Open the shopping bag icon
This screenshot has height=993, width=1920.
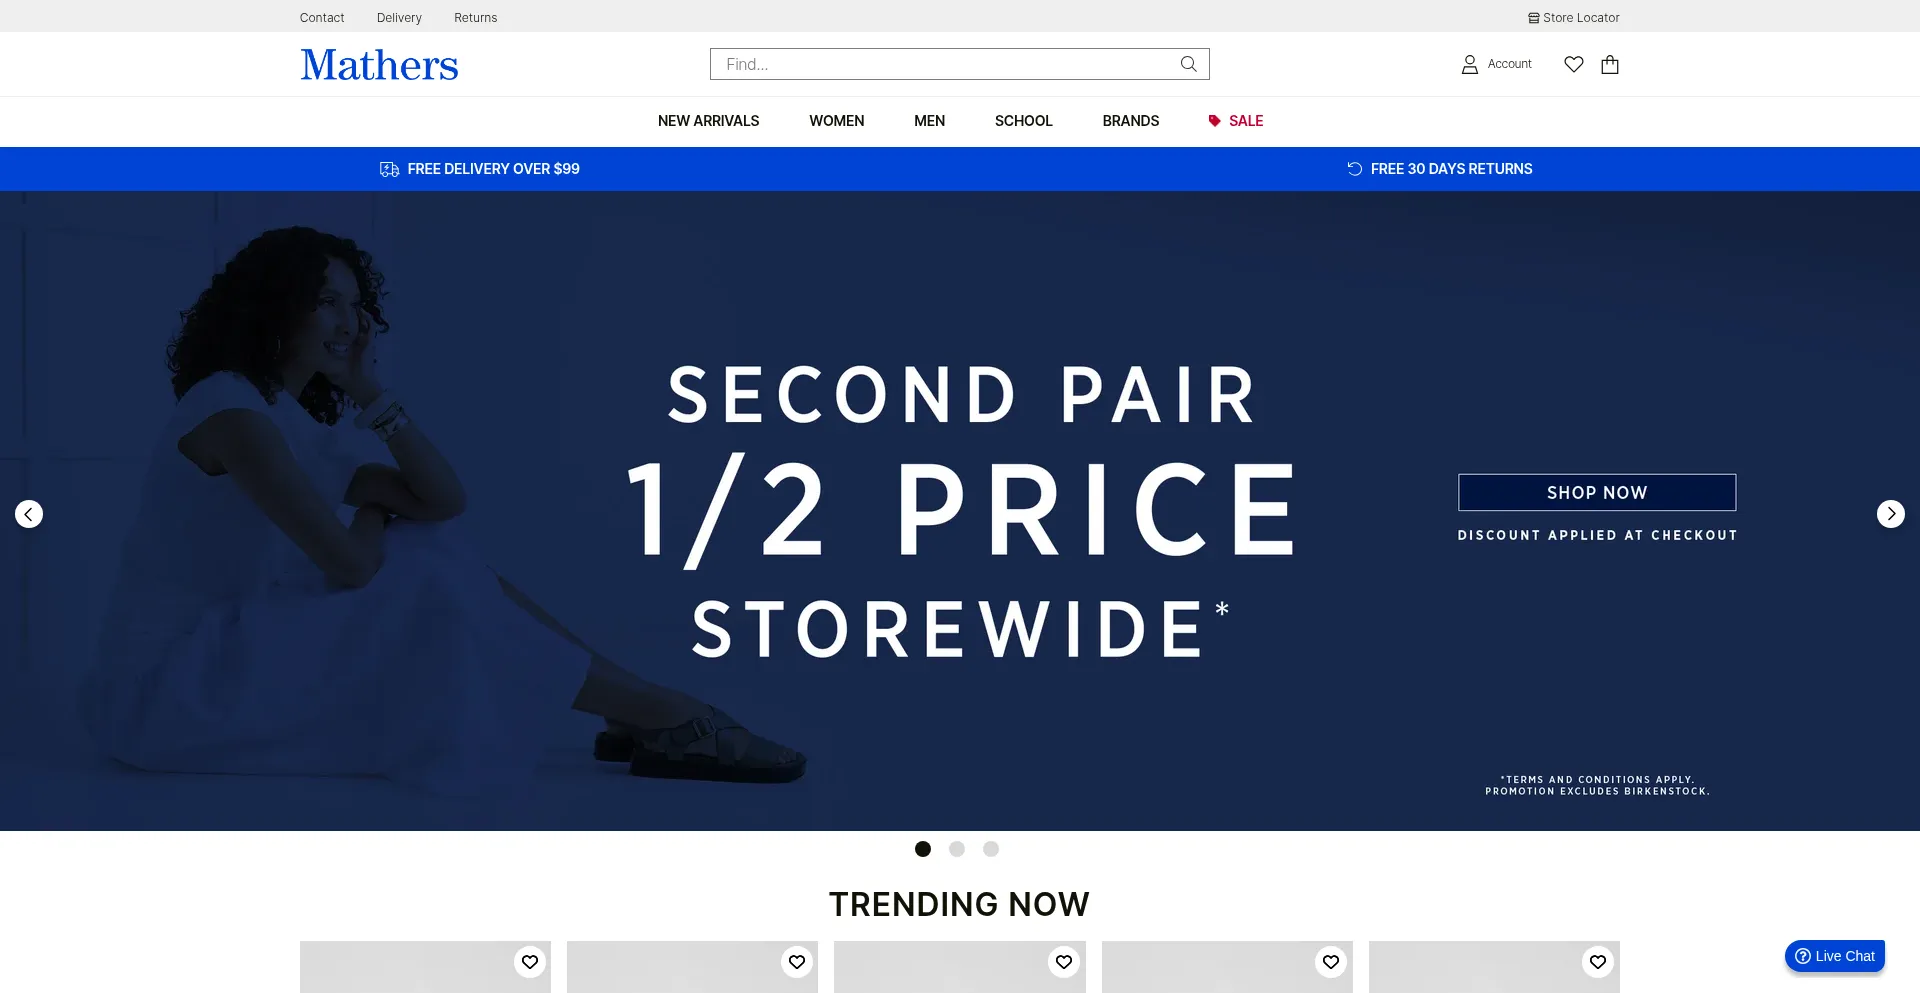click(x=1610, y=64)
